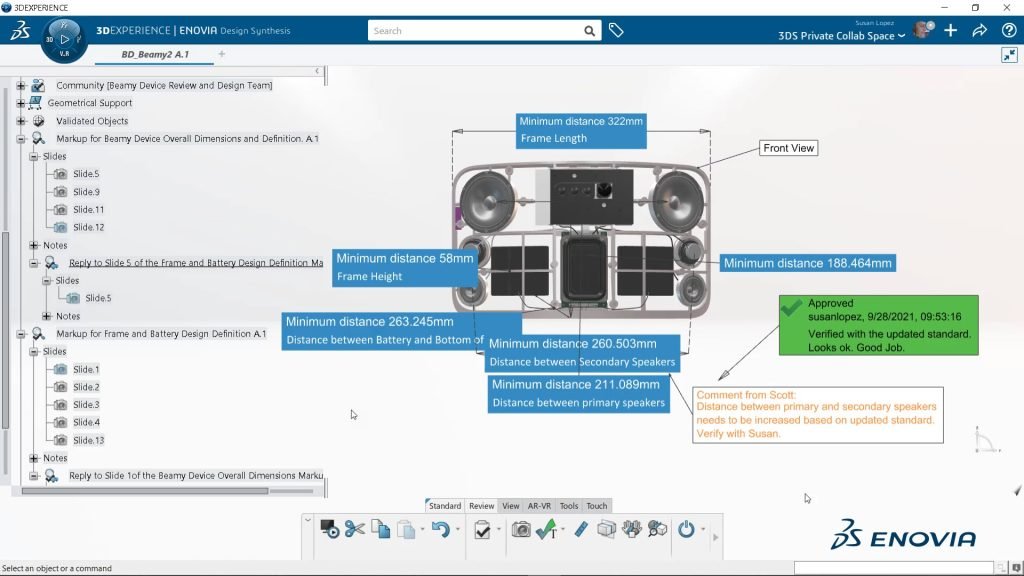Collapse Markup for Frame and Battery node
1024x576 pixels.
point(21,334)
